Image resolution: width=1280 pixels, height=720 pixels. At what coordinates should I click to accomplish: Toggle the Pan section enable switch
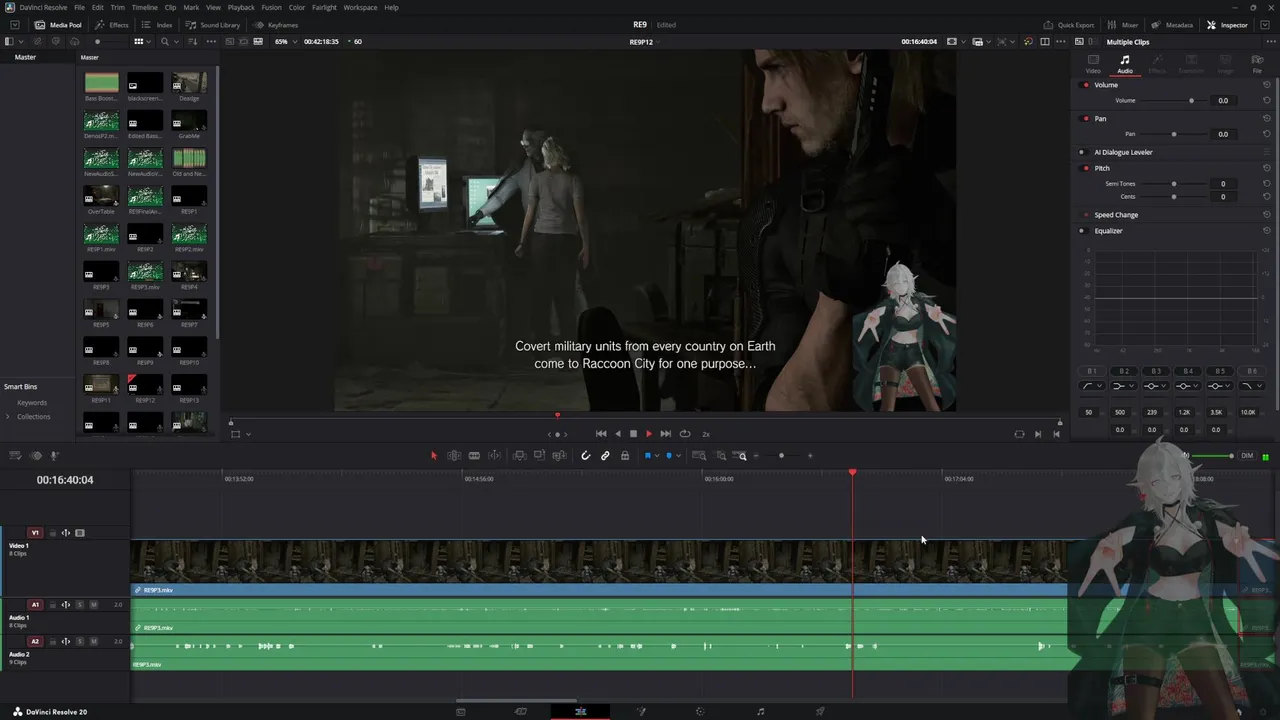[1086, 119]
